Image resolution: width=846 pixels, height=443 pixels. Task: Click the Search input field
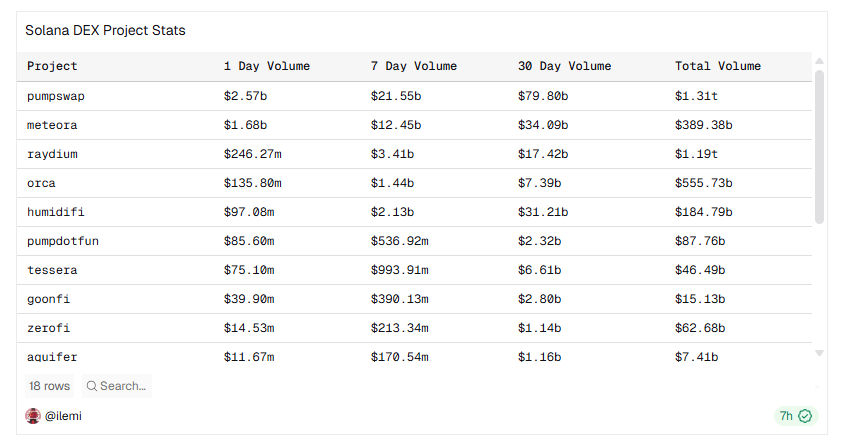click(x=123, y=386)
